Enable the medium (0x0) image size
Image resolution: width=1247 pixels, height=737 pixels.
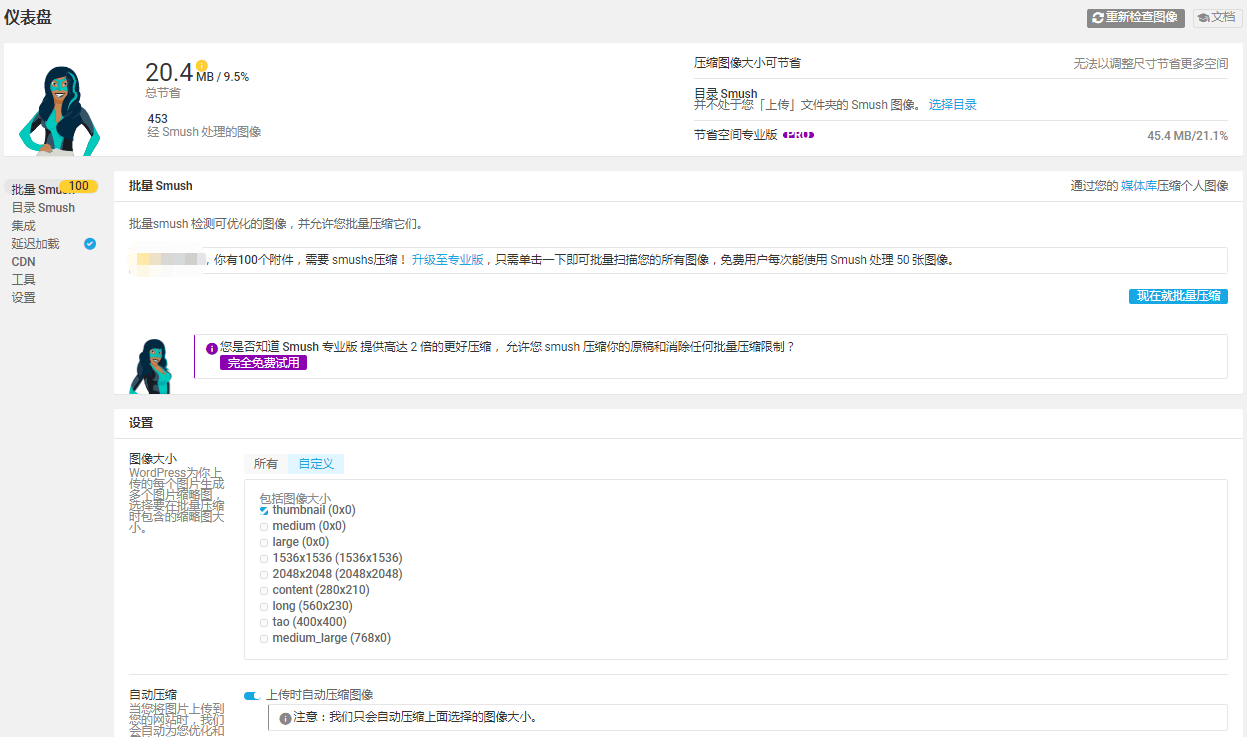point(264,526)
